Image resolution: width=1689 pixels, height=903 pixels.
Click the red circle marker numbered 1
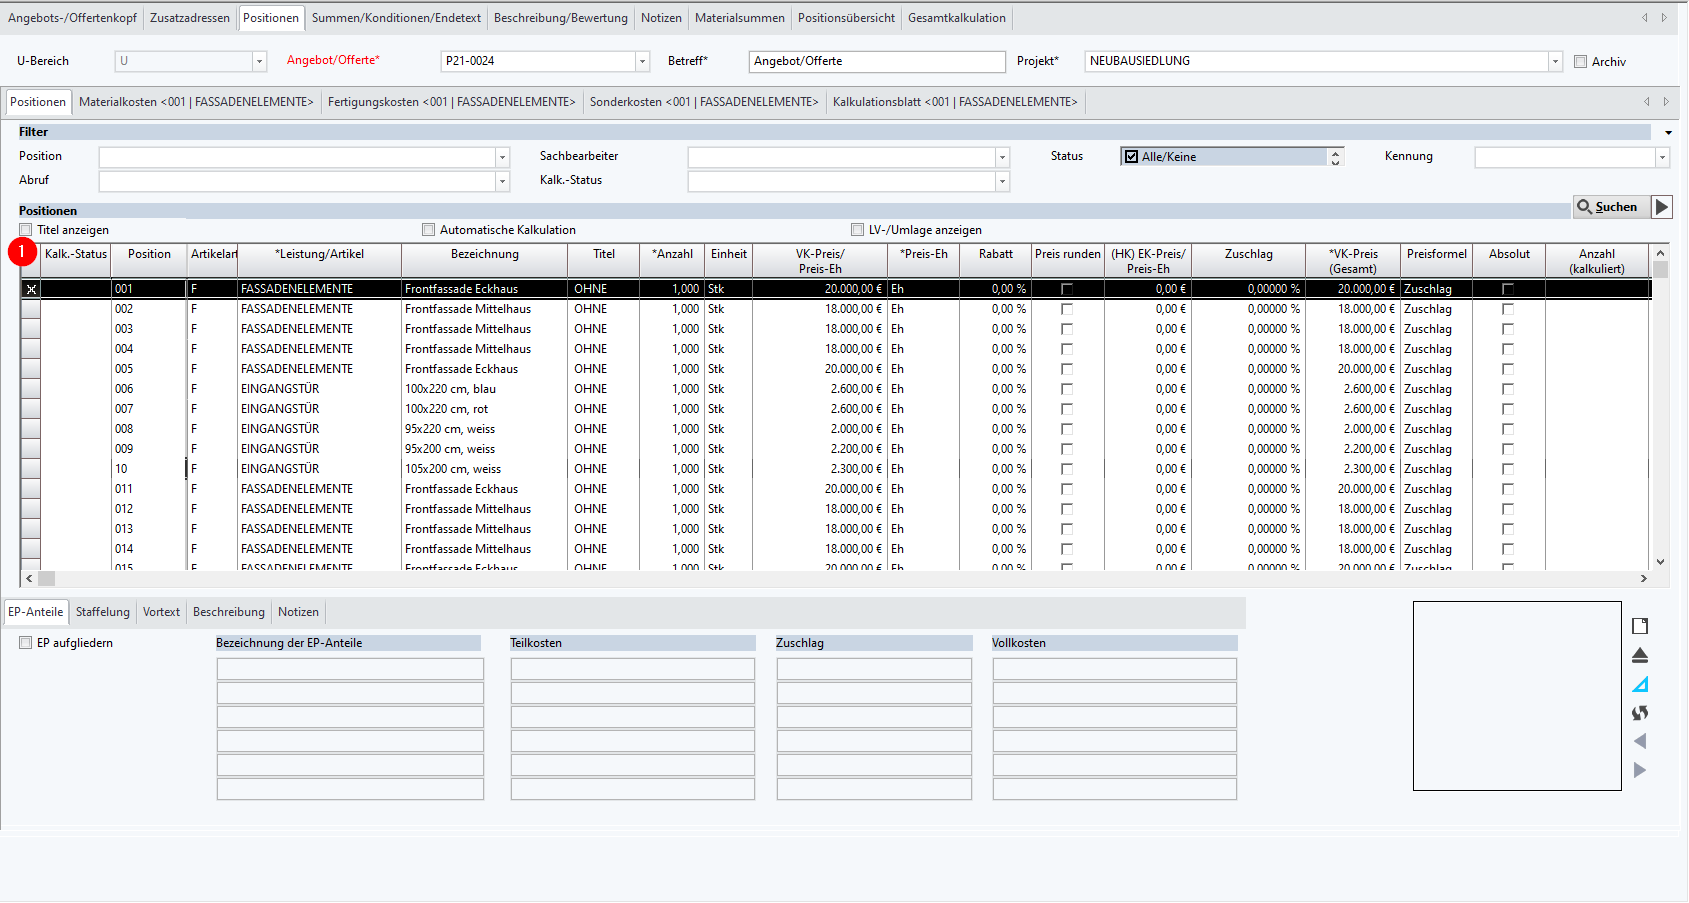pos(22,252)
